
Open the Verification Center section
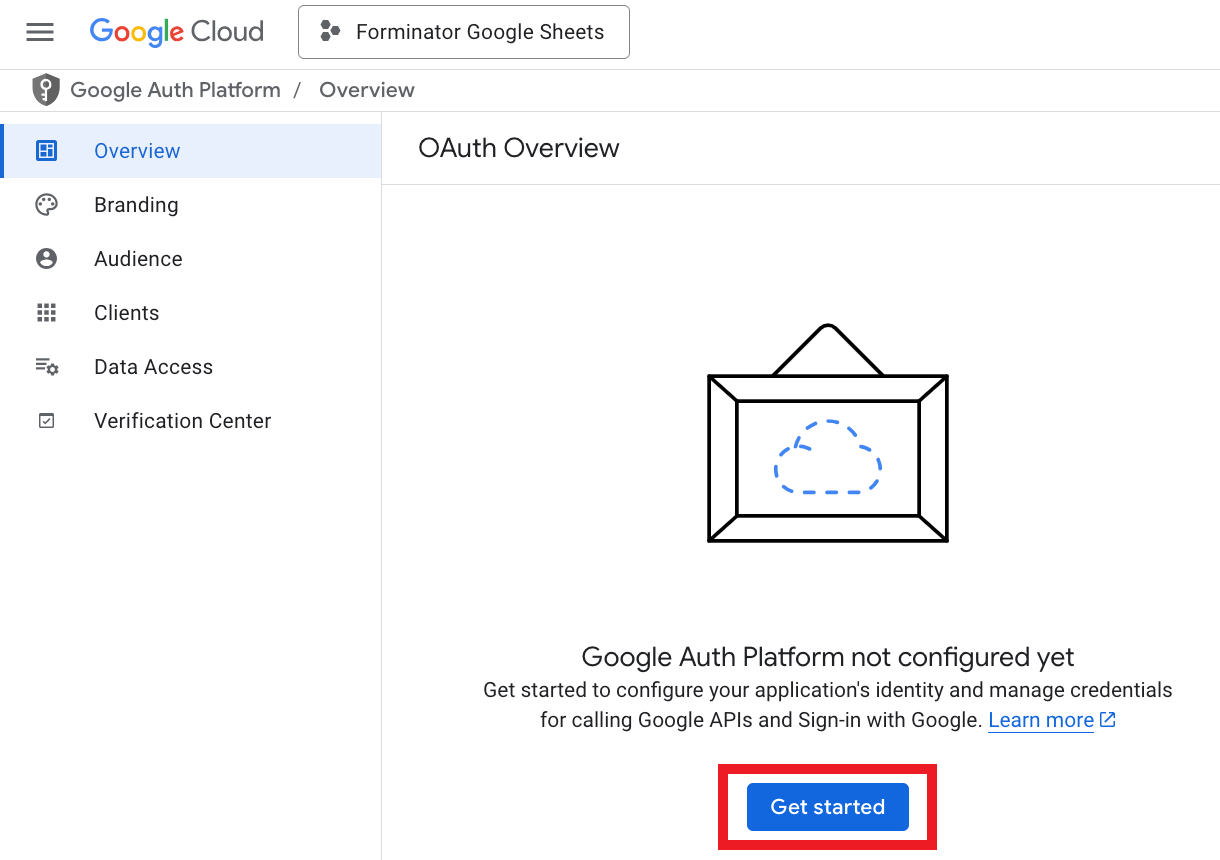point(192,421)
